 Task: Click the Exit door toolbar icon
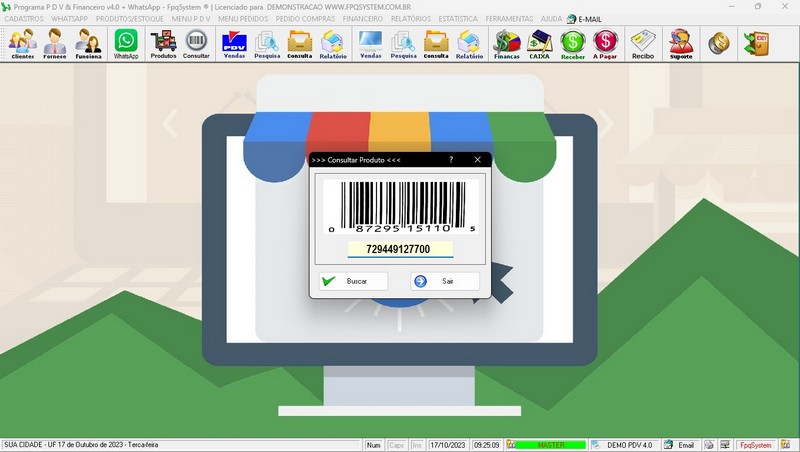click(757, 43)
